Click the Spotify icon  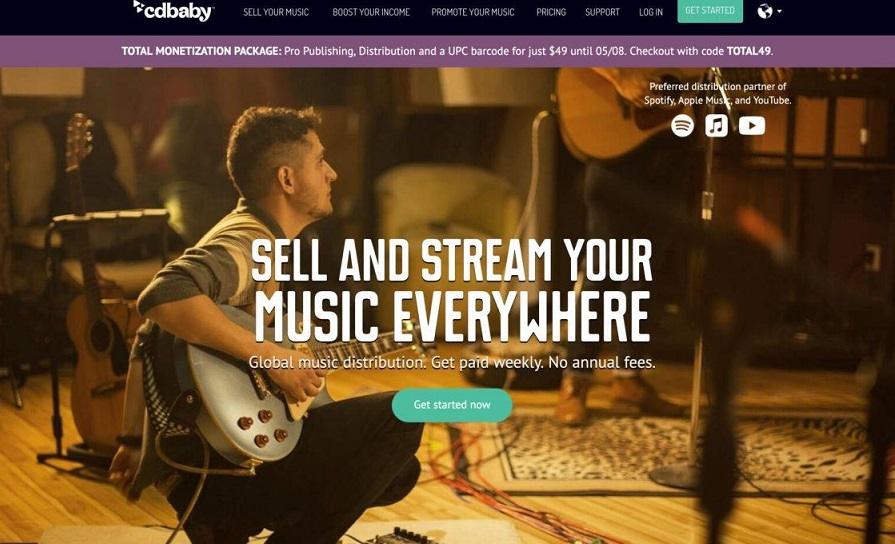click(682, 126)
